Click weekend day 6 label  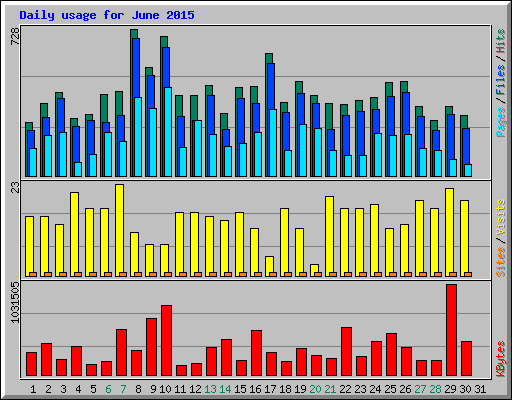click(108, 389)
